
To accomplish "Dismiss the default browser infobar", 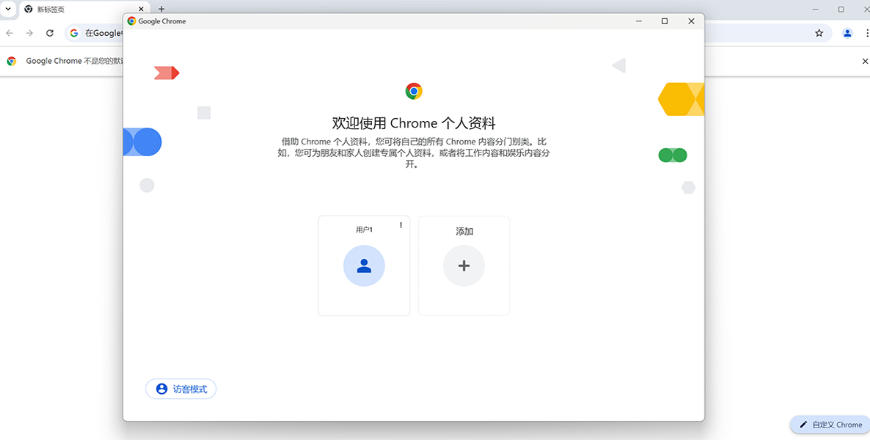I will click(x=865, y=61).
